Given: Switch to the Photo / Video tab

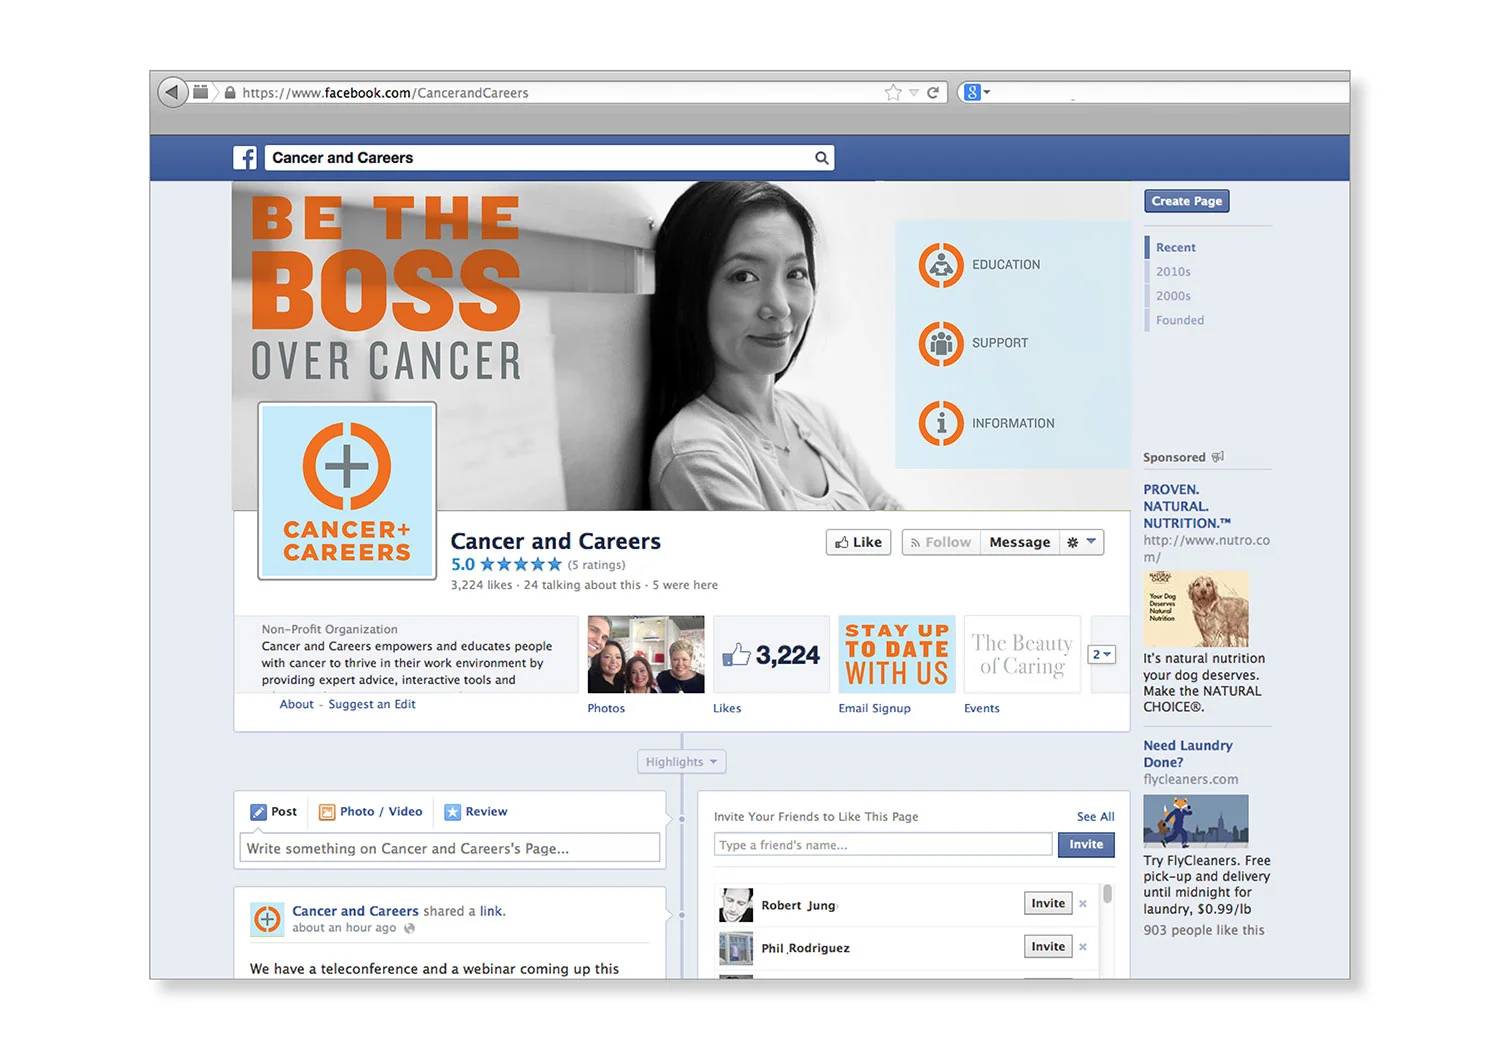Looking at the screenshot, I should [370, 812].
